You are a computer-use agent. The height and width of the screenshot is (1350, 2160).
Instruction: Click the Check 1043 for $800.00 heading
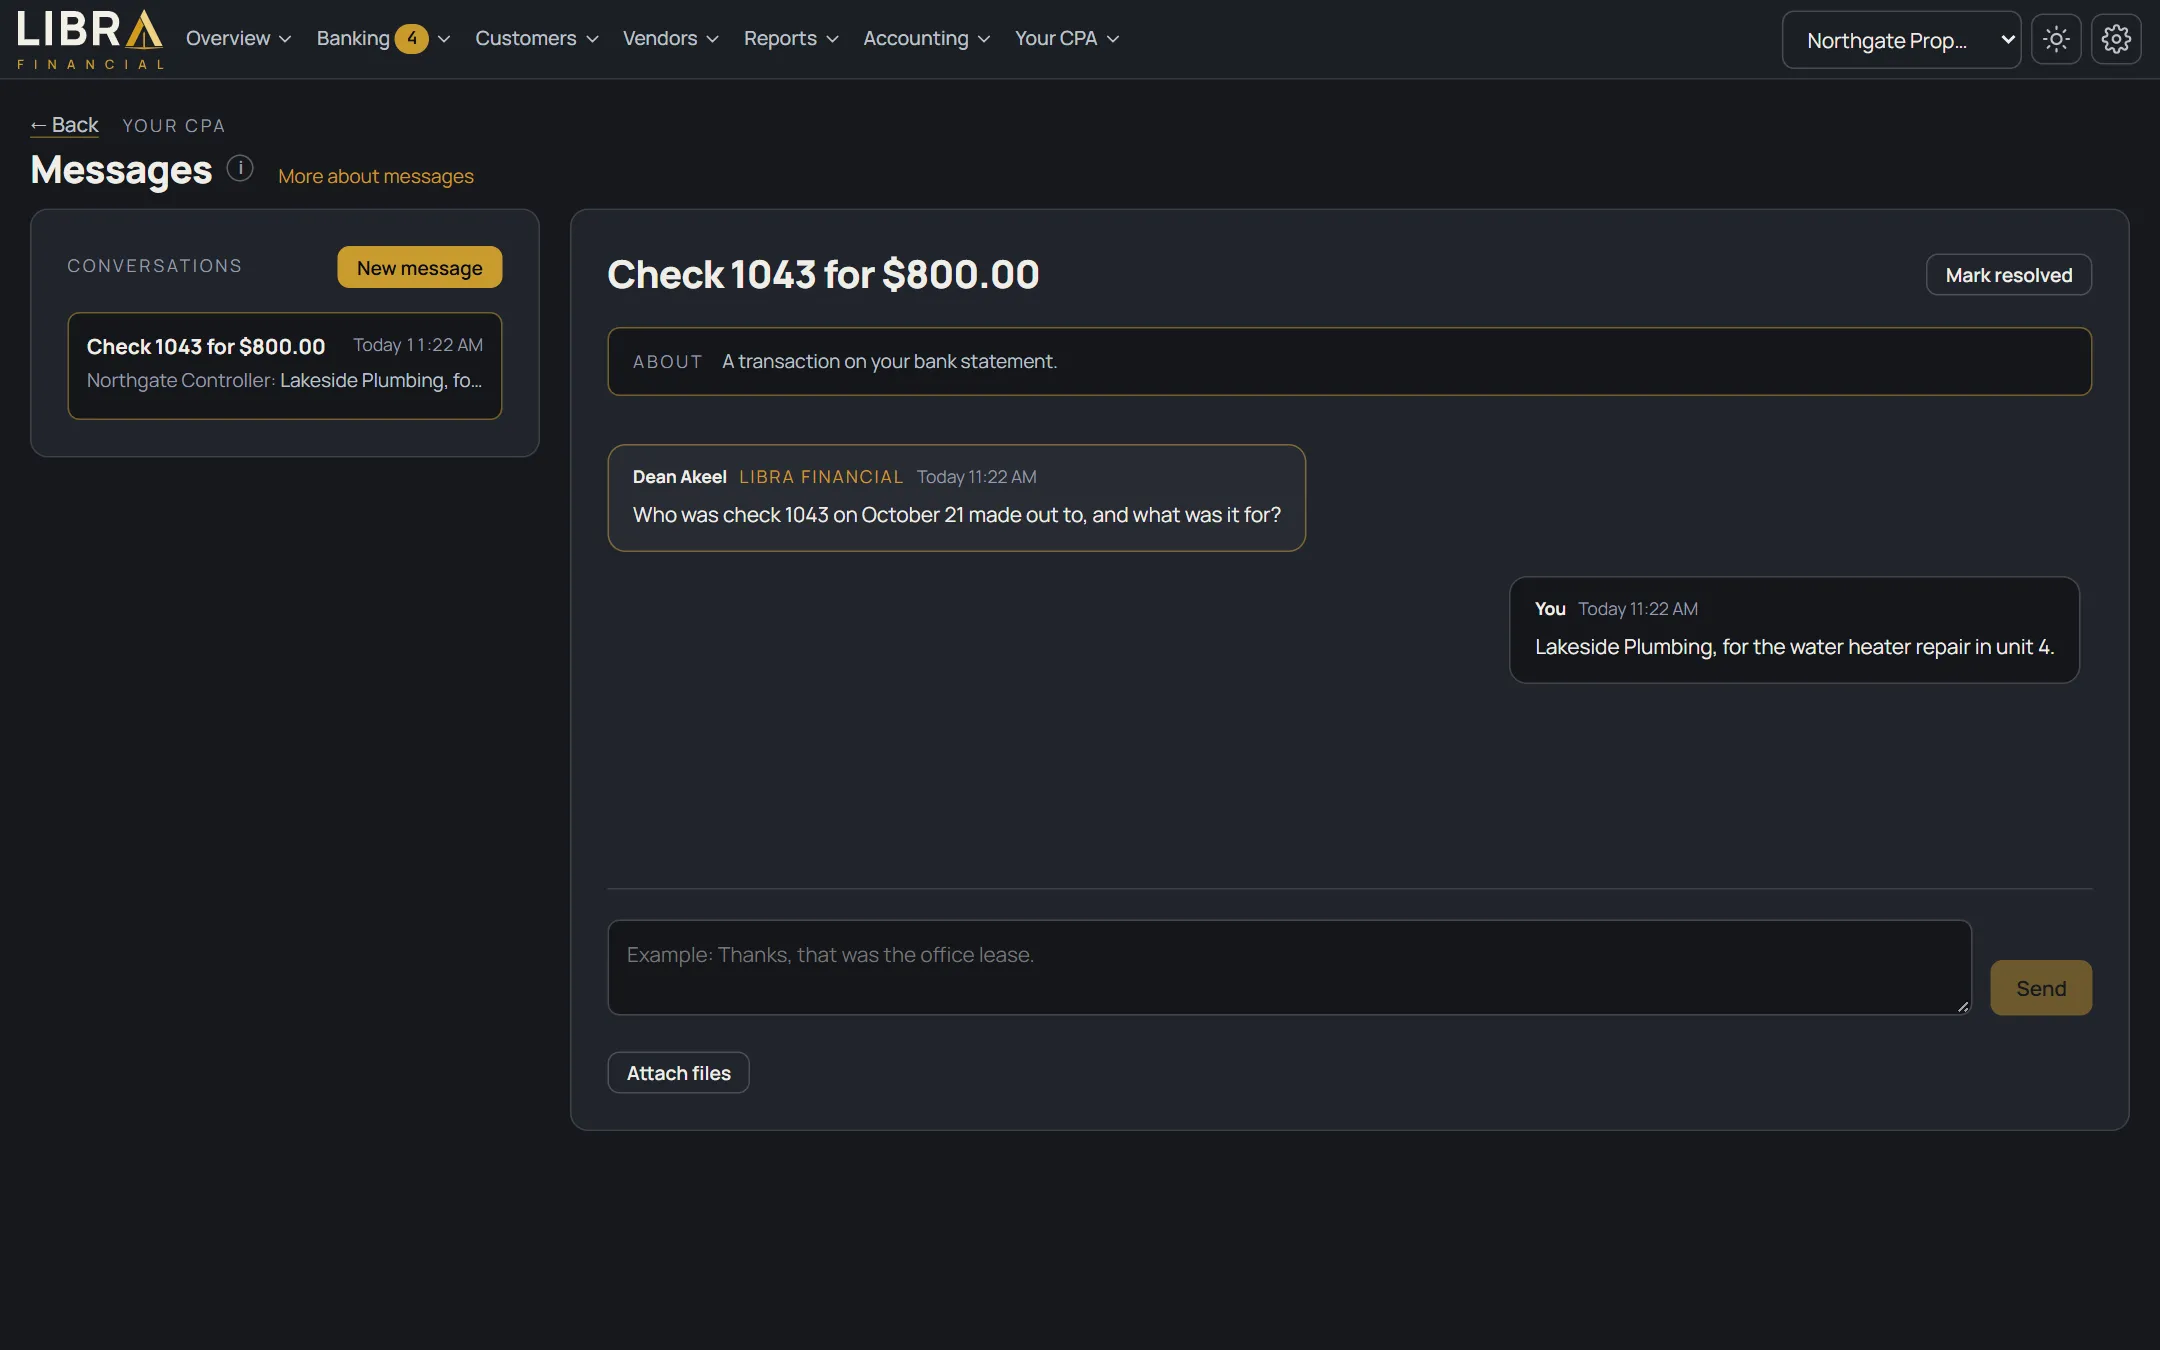pyautogui.click(x=824, y=274)
